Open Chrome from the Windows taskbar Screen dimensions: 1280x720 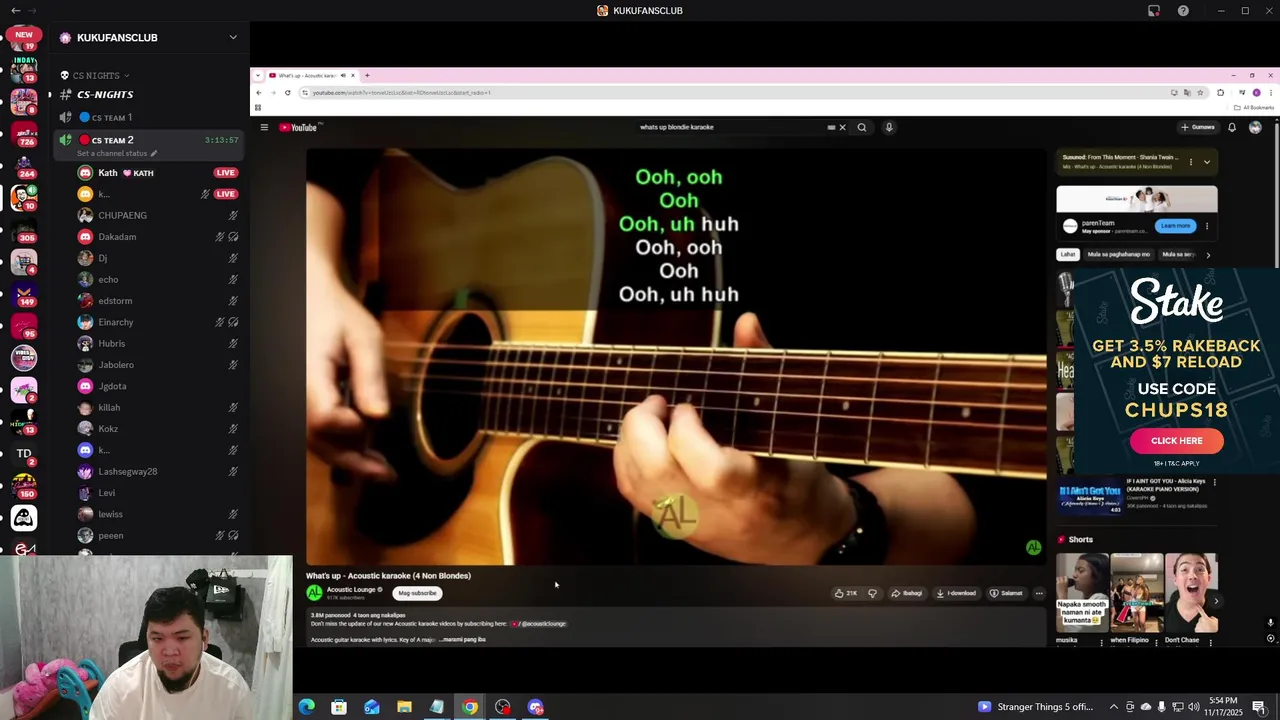click(469, 707)
